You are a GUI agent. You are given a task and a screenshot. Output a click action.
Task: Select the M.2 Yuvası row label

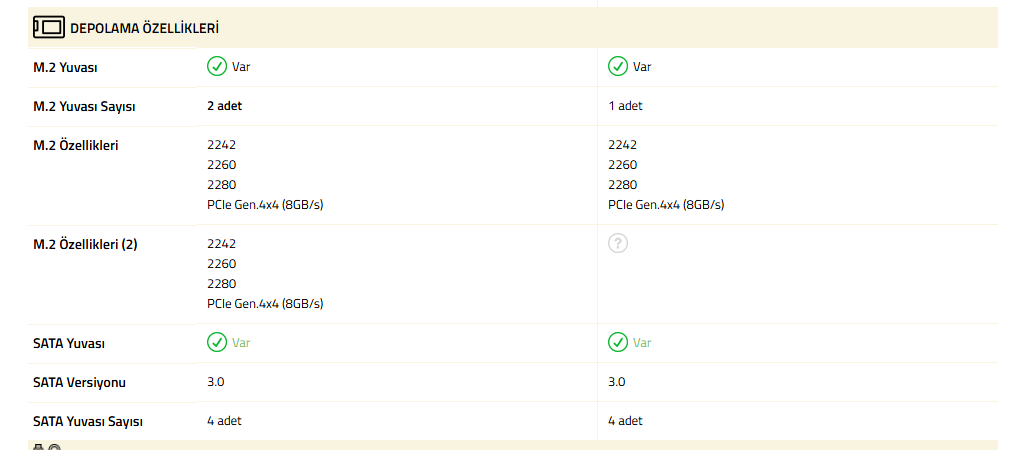pyautogui.click(x=66, y=67)
